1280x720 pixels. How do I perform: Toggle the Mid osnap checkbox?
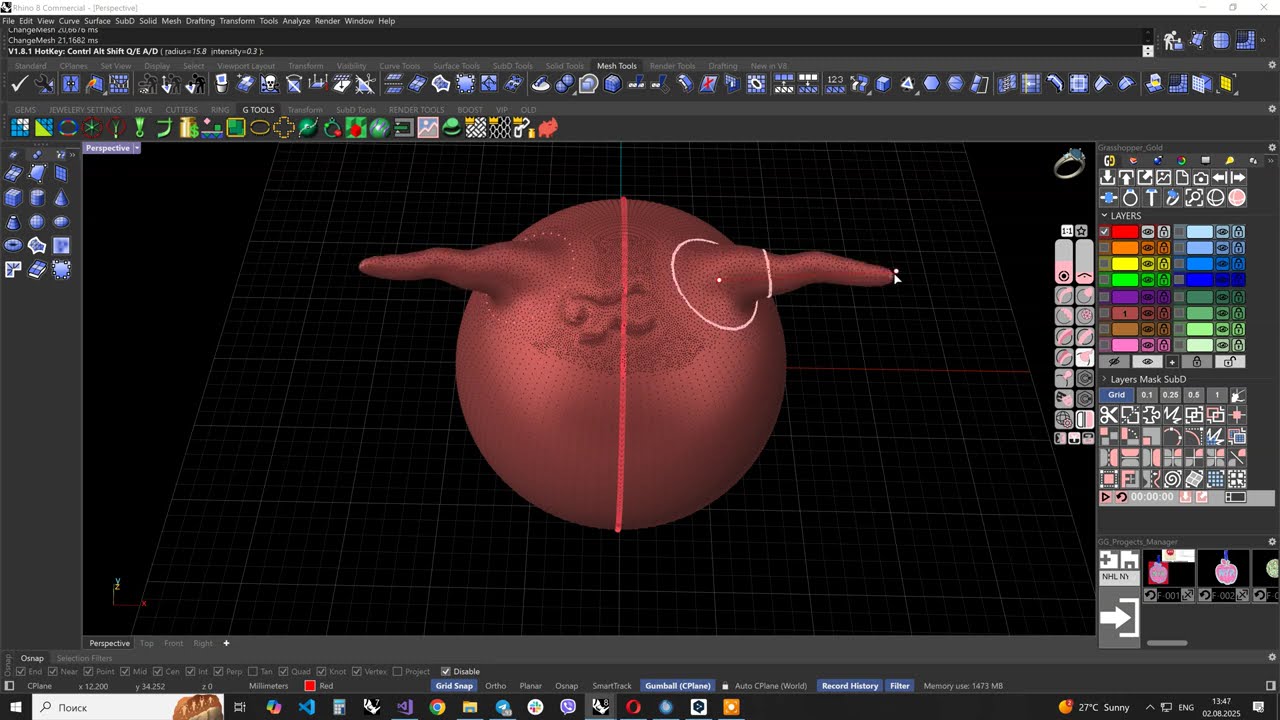coord(124,672)
